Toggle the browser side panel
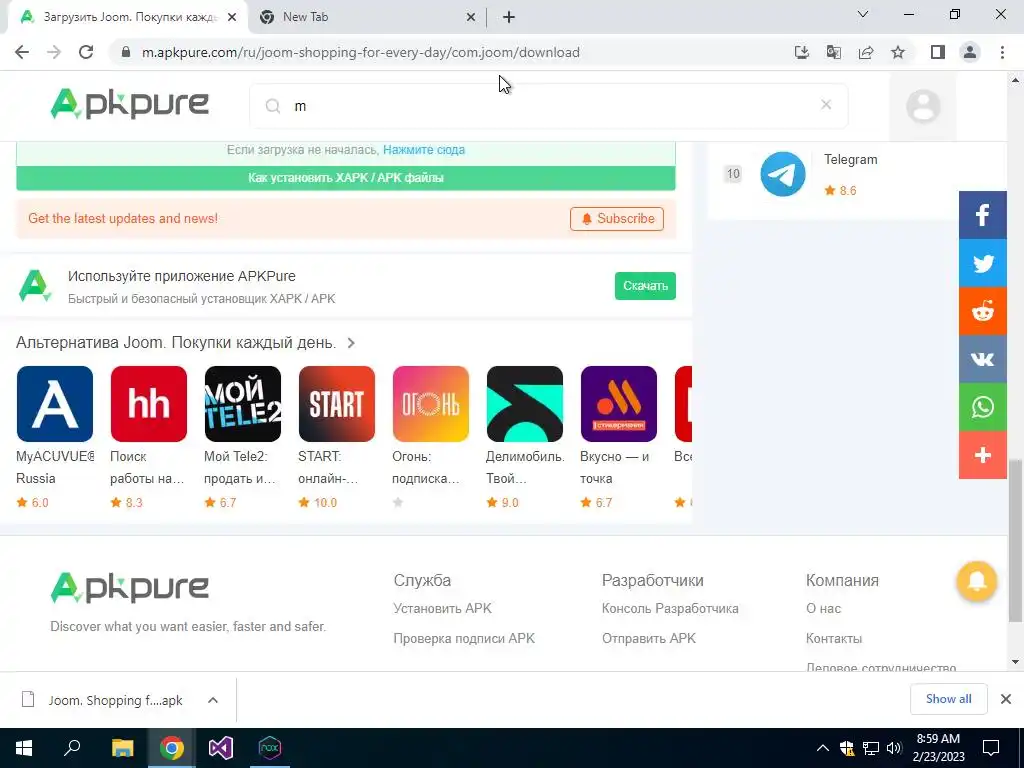1024x768 pixels. (938, 52)
